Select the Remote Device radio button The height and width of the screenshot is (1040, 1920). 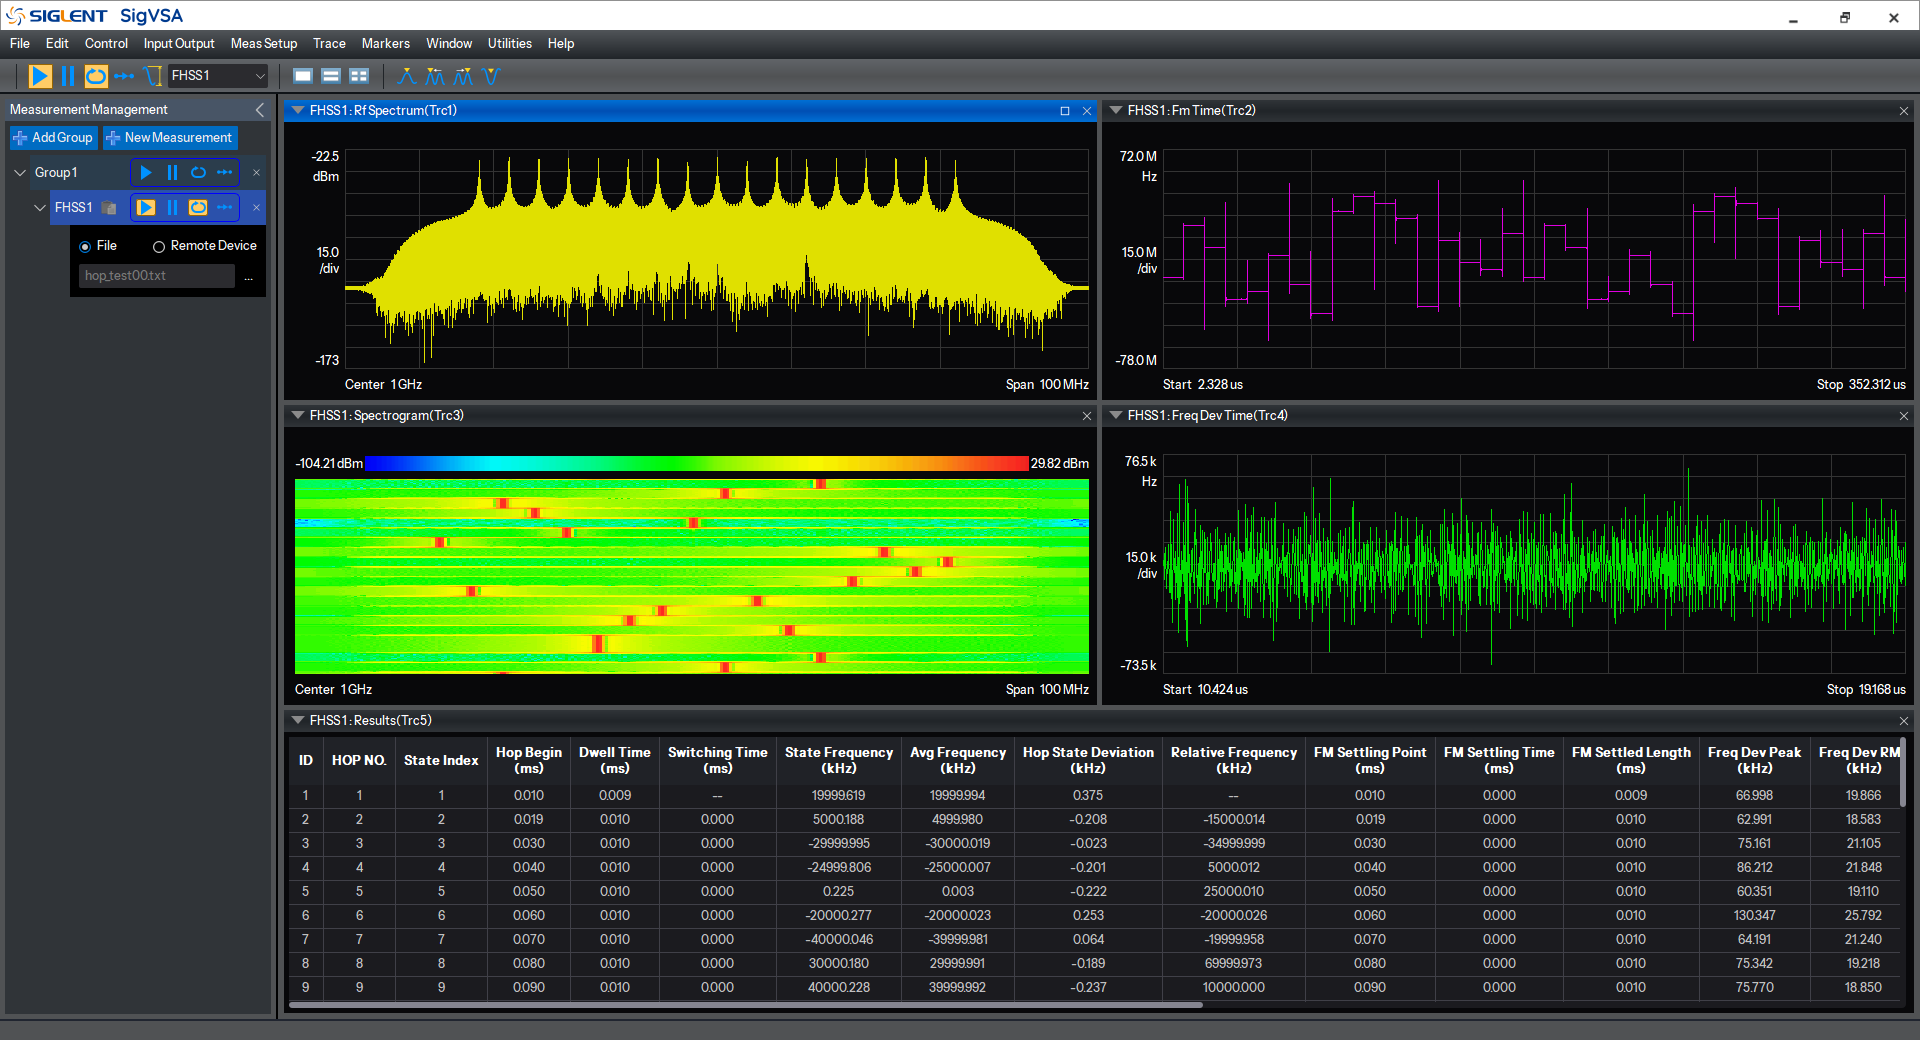click(159, 246)
